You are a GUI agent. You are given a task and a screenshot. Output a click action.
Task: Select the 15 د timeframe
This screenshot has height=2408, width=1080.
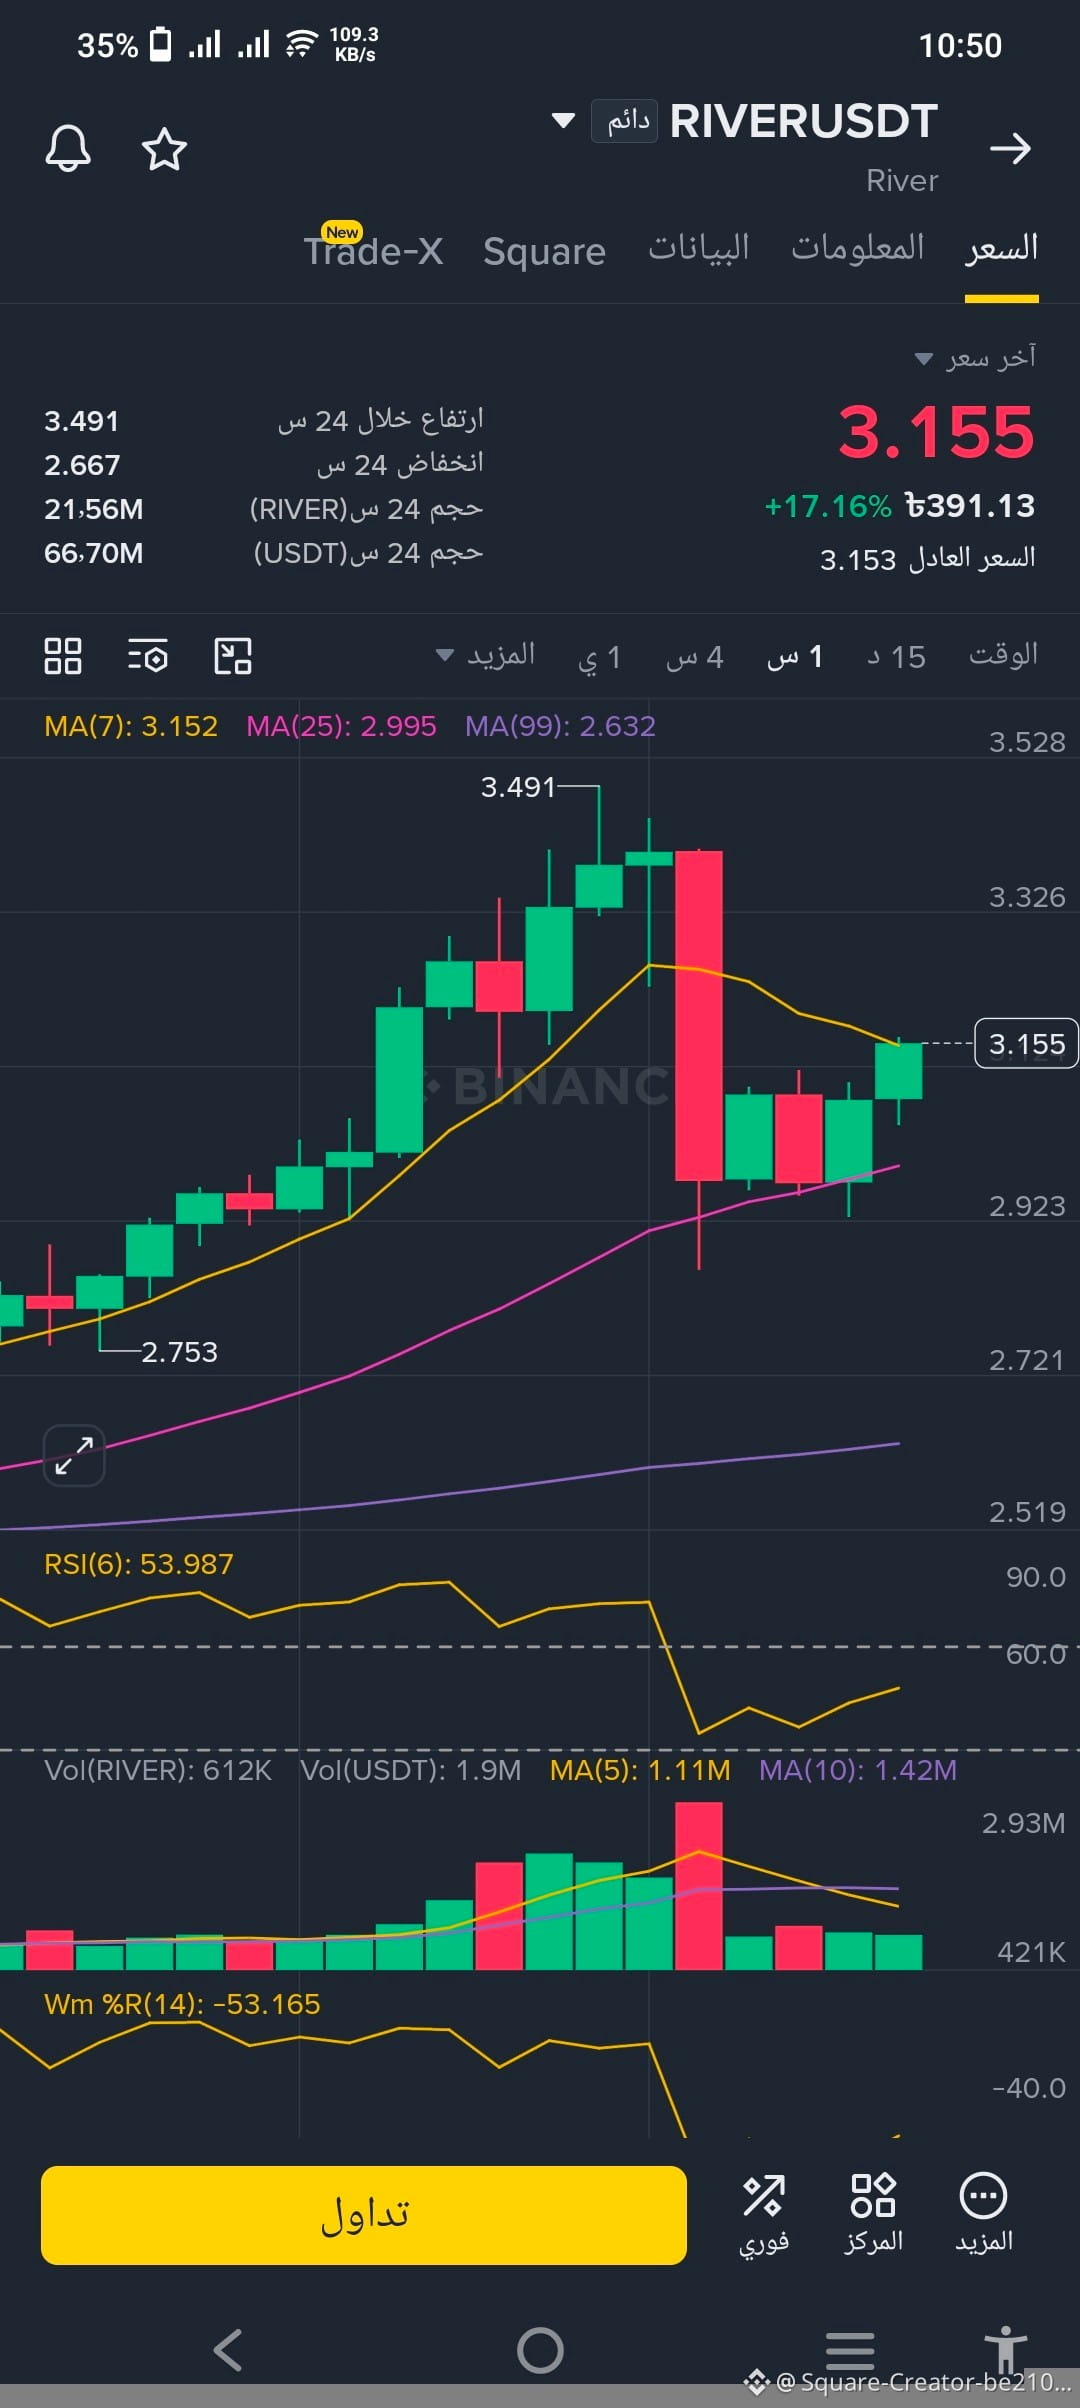tap(896, 657)
